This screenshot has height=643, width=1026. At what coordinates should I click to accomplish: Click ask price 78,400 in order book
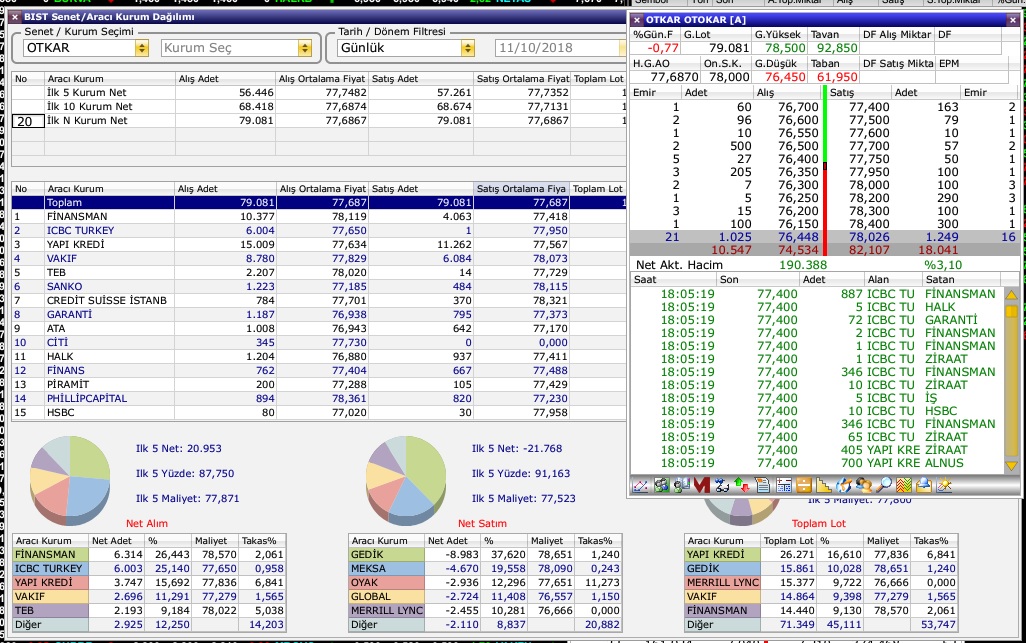(869, 224)
